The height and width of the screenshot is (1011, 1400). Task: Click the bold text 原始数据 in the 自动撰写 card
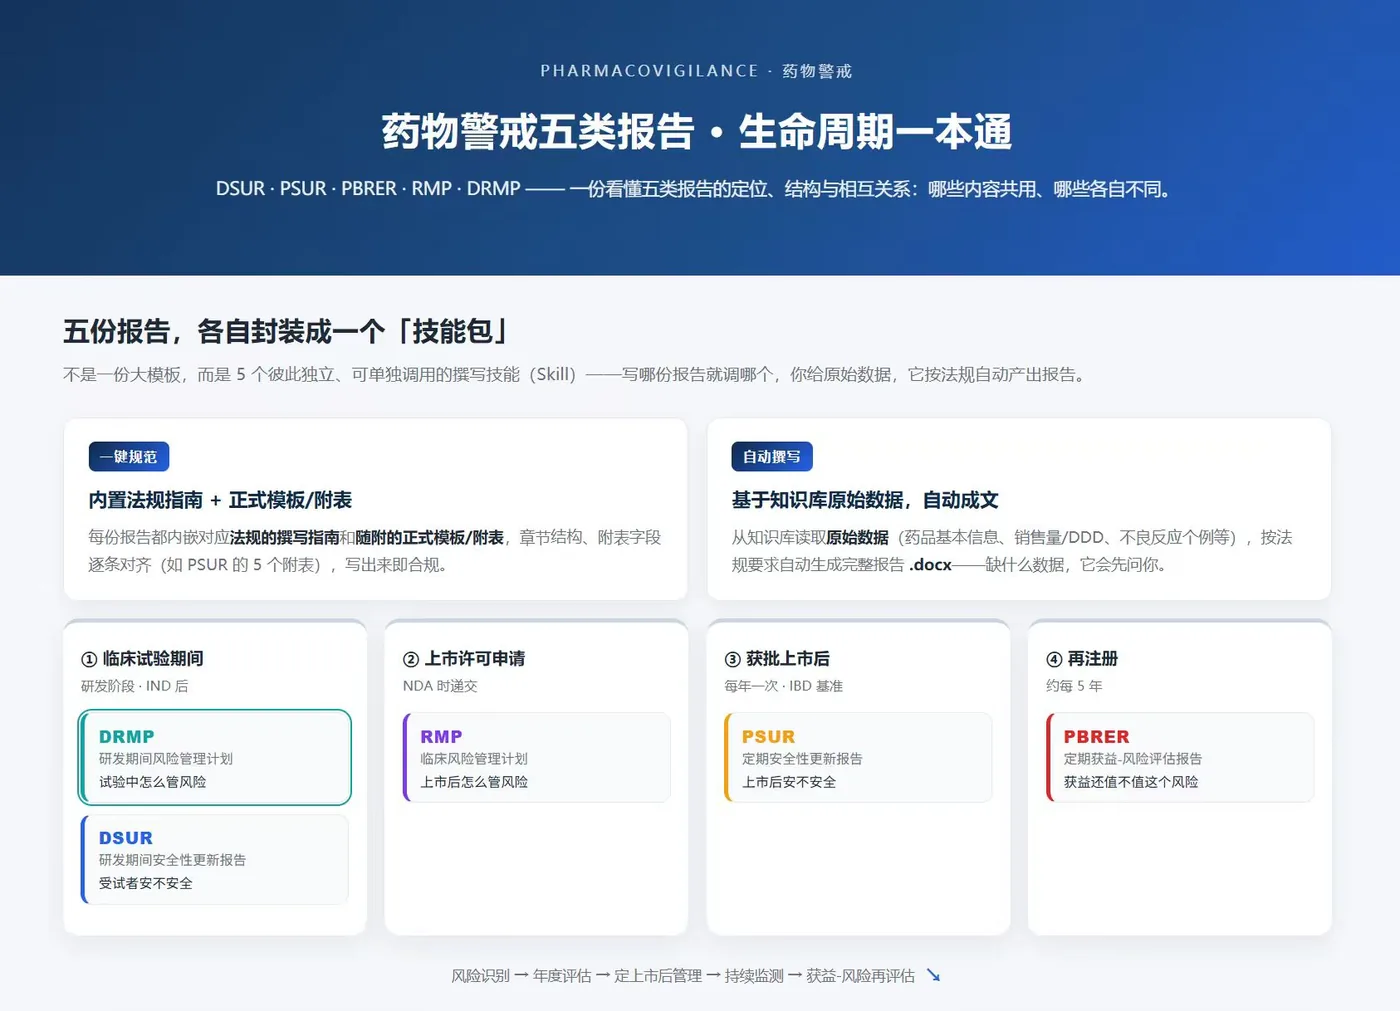[x=857, y=538]
